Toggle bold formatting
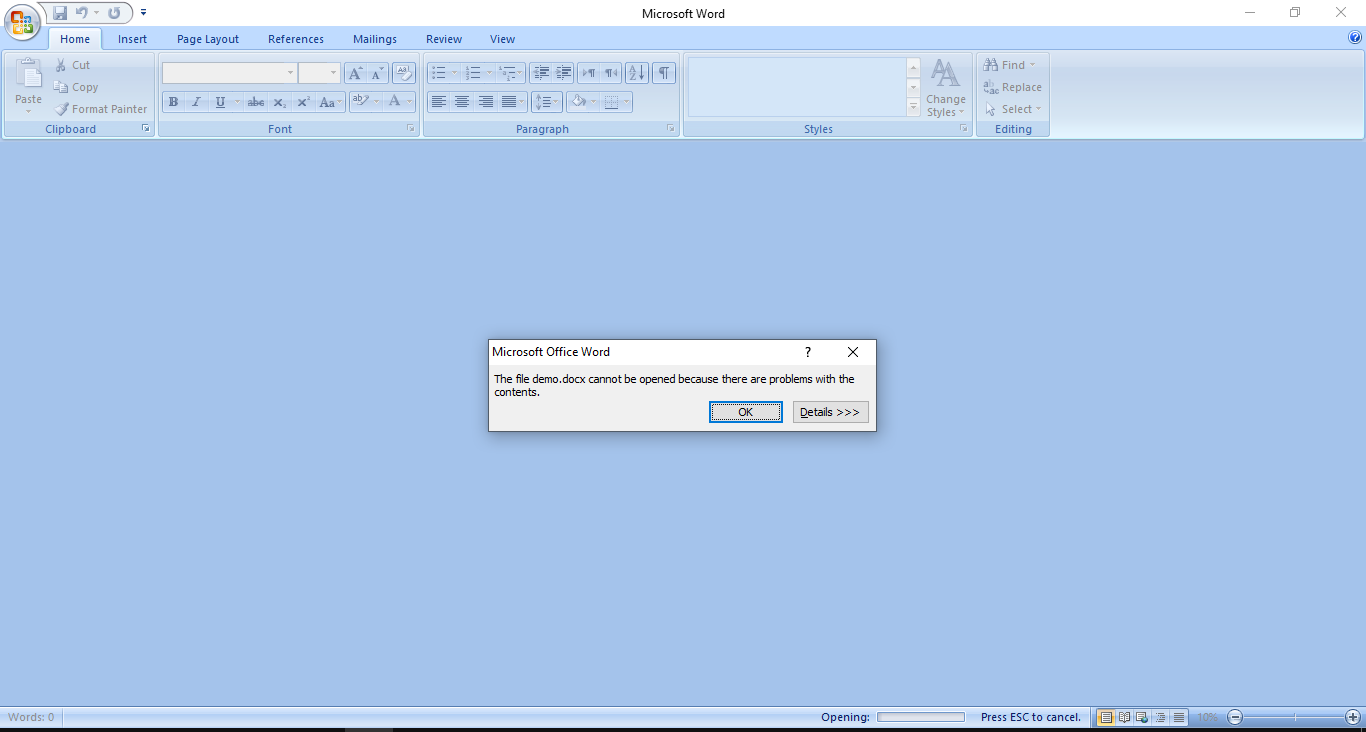Viewport: 1366px width, 732px height. 173,101
